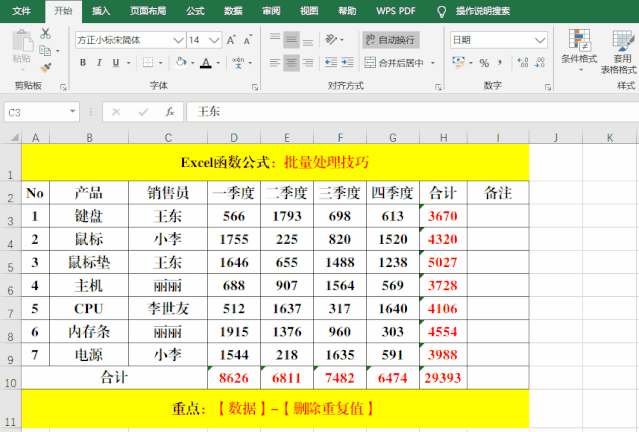
Task: Open the 日期 number format dropdown
Action: pos(540,40)
